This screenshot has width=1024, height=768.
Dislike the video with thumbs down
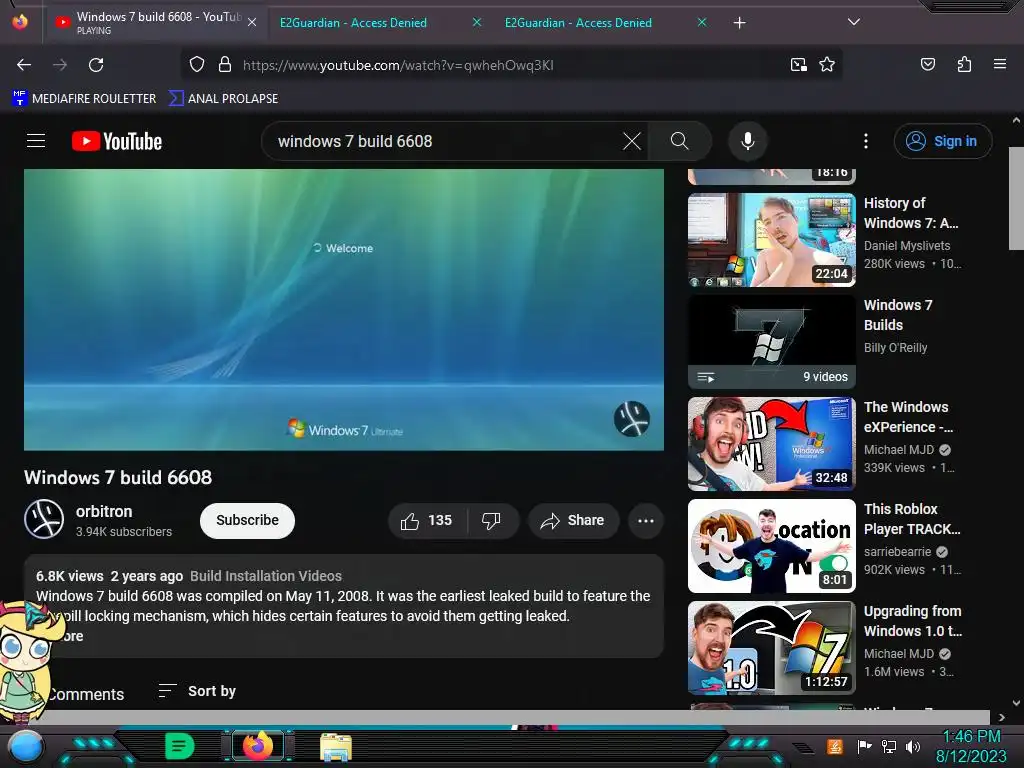(491, 520)
